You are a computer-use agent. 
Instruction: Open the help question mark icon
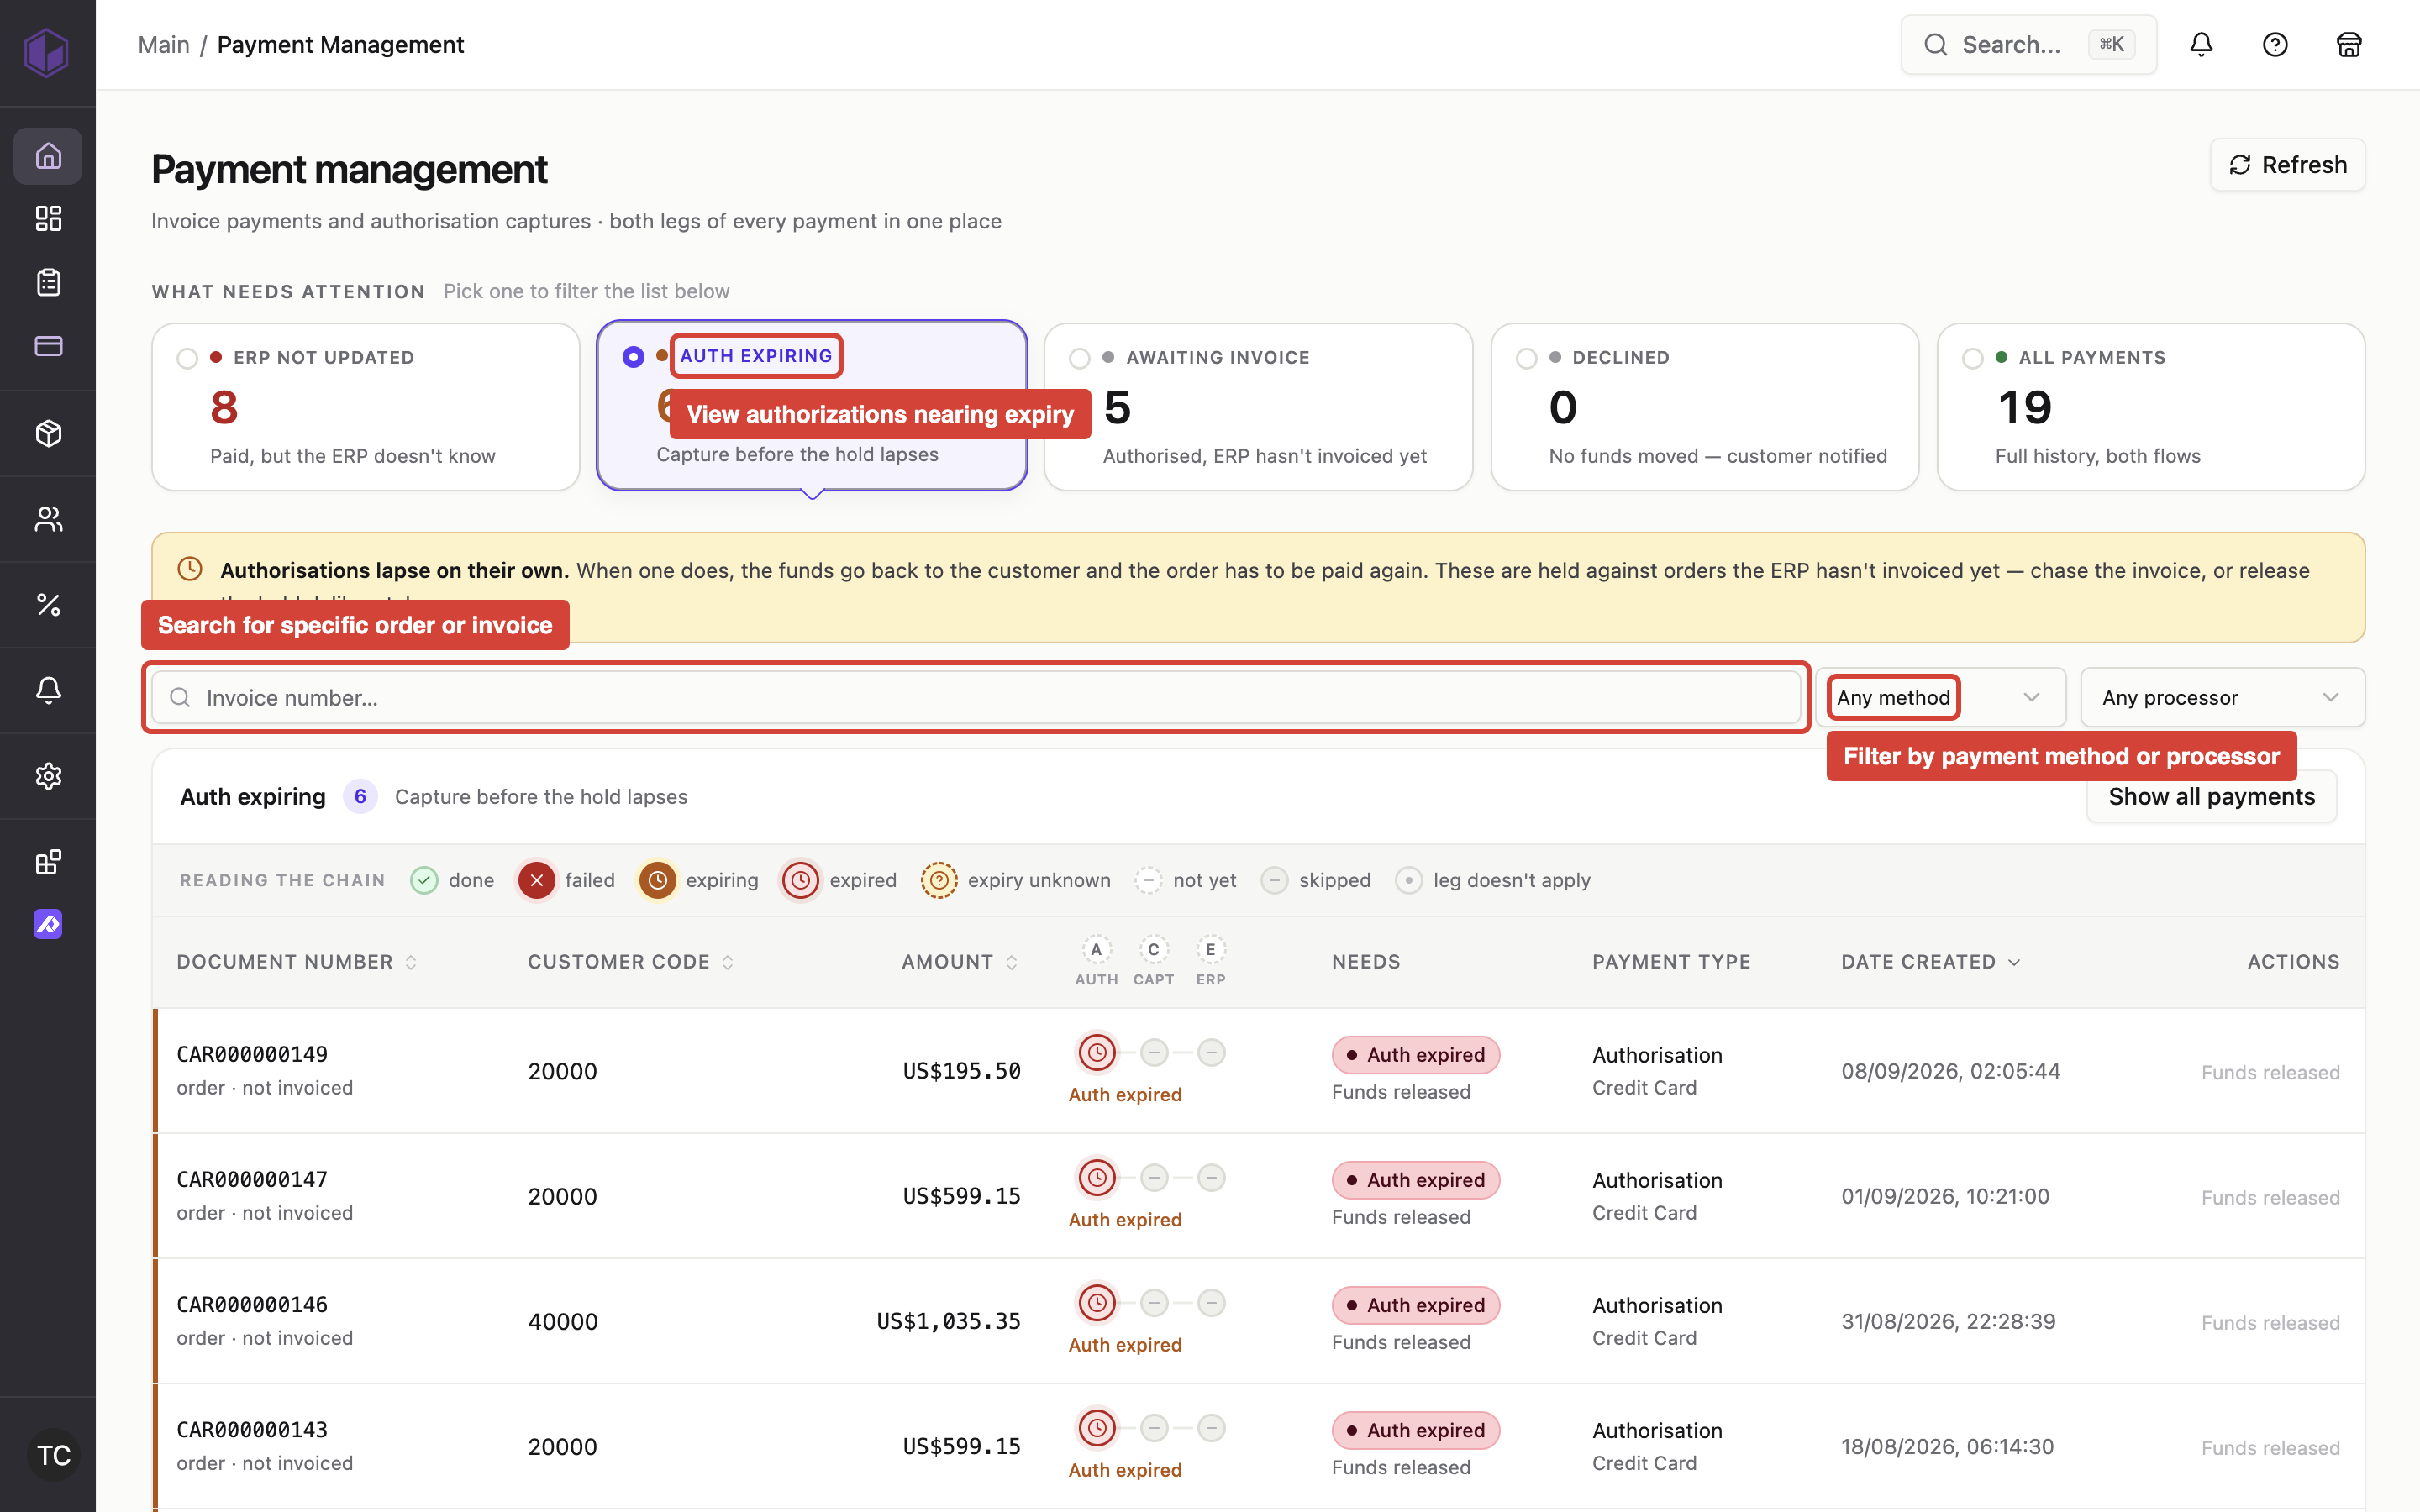(2275, 44)
